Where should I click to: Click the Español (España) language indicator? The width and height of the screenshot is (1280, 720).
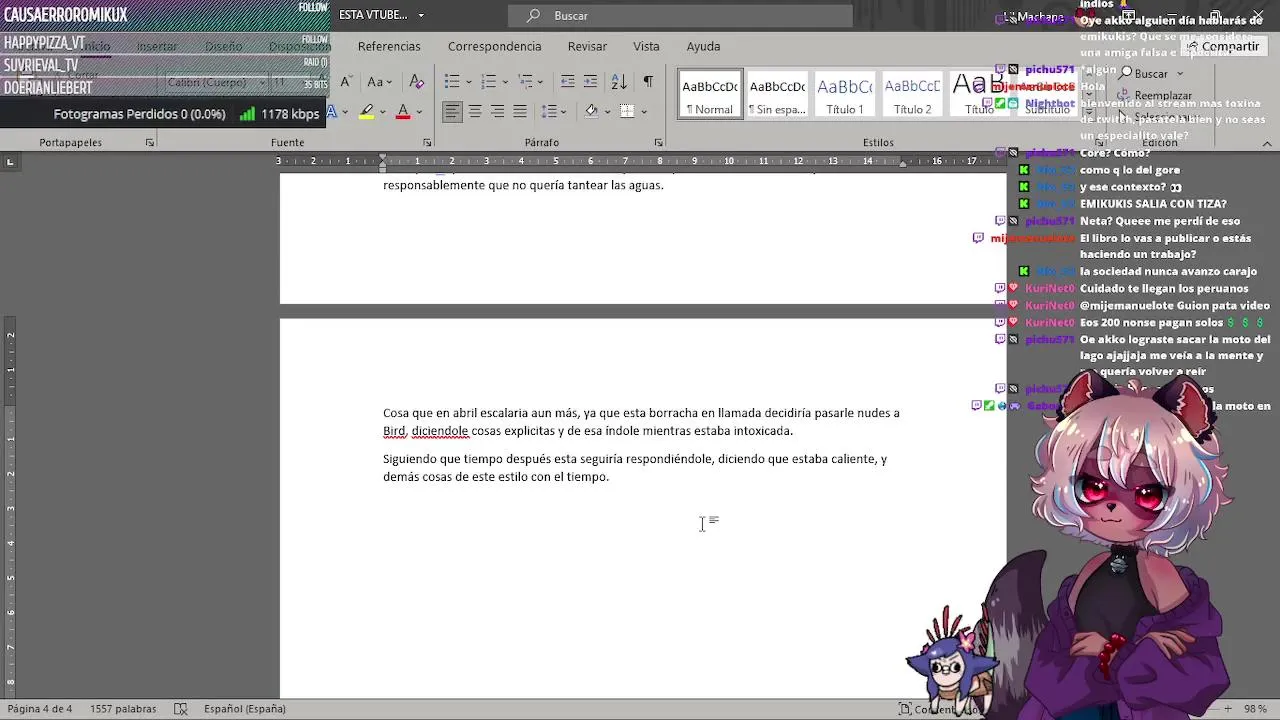pos(245,709)
